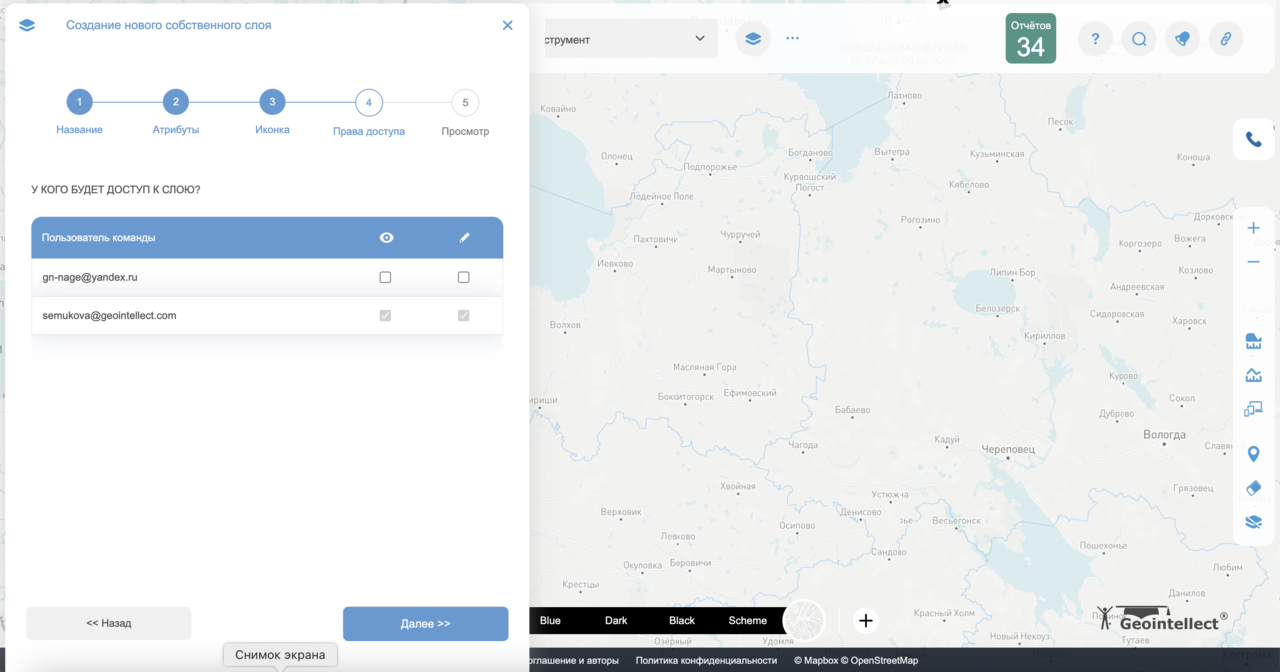Click the paperclip link icon top right

[x=1226, y=38]
